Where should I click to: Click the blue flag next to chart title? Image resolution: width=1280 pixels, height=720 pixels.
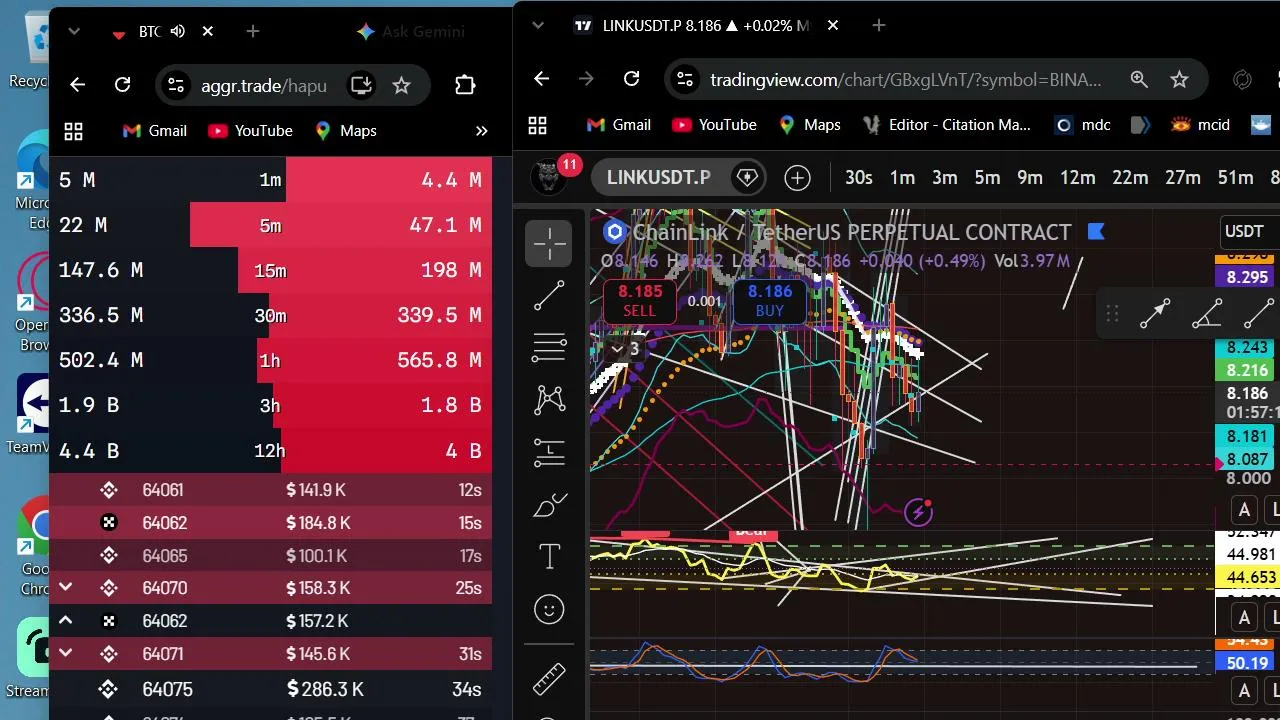1096,232
